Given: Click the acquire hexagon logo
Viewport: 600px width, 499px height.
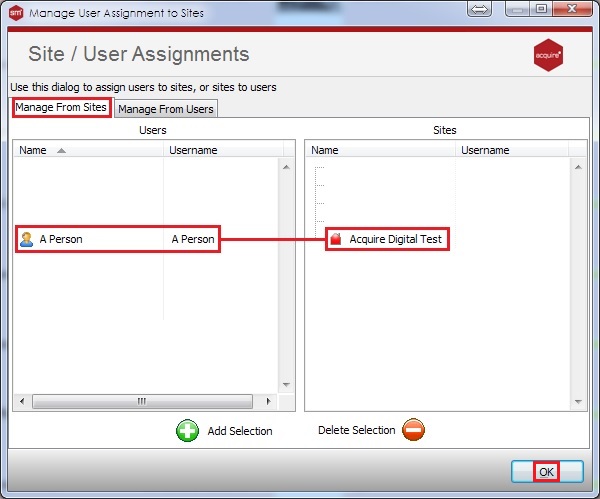Looking at the screenshot, I should 548,55.
